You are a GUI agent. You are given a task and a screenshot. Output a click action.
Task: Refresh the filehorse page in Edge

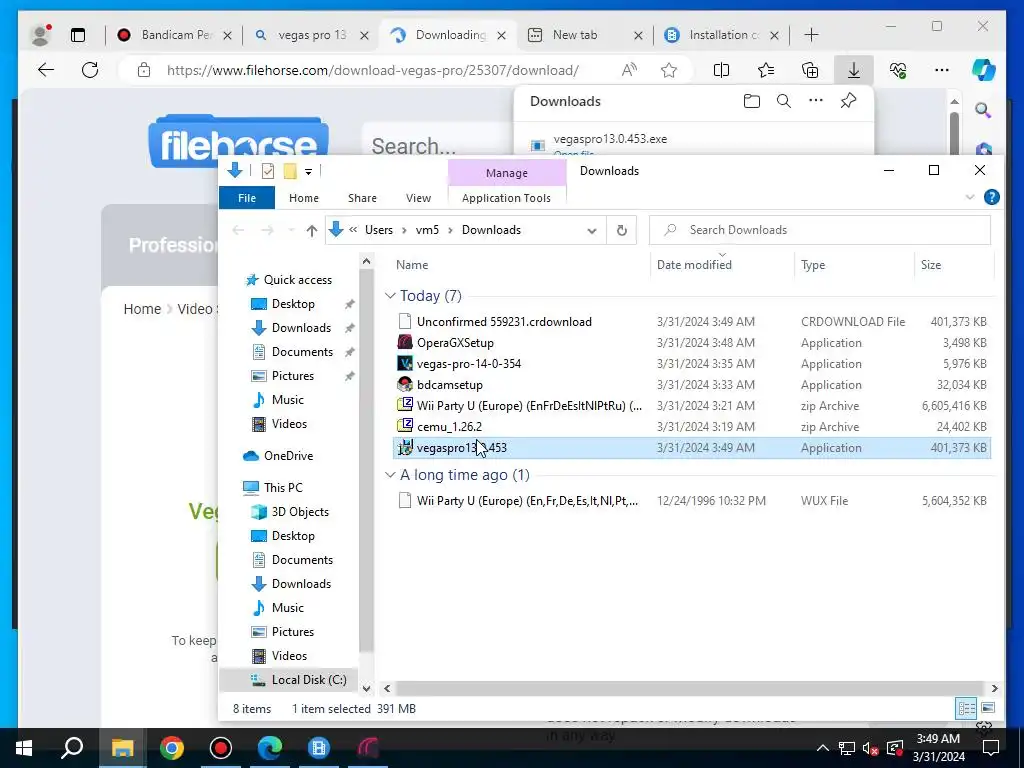(90, 70)
